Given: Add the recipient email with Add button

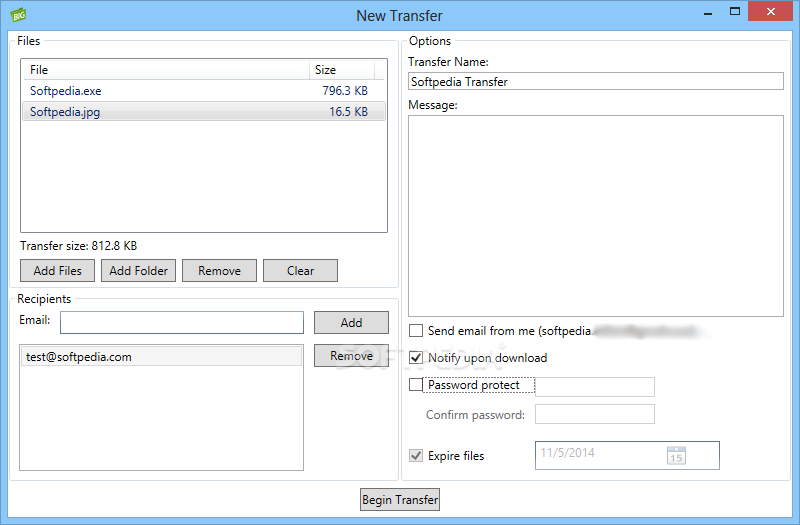Looking at the screenshot, I should [351, 322].
